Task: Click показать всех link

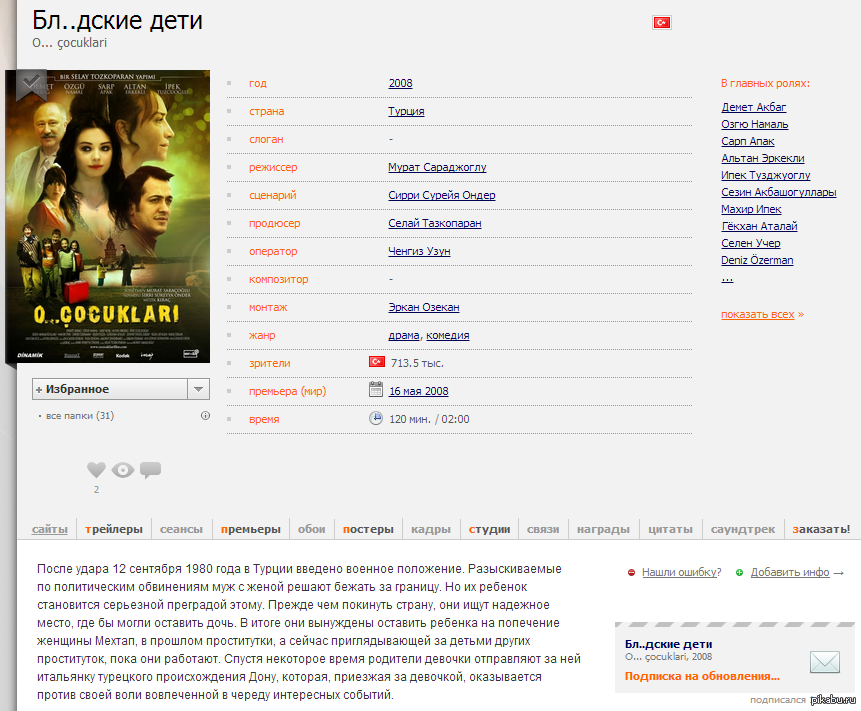Action: (x=758, y=315)
